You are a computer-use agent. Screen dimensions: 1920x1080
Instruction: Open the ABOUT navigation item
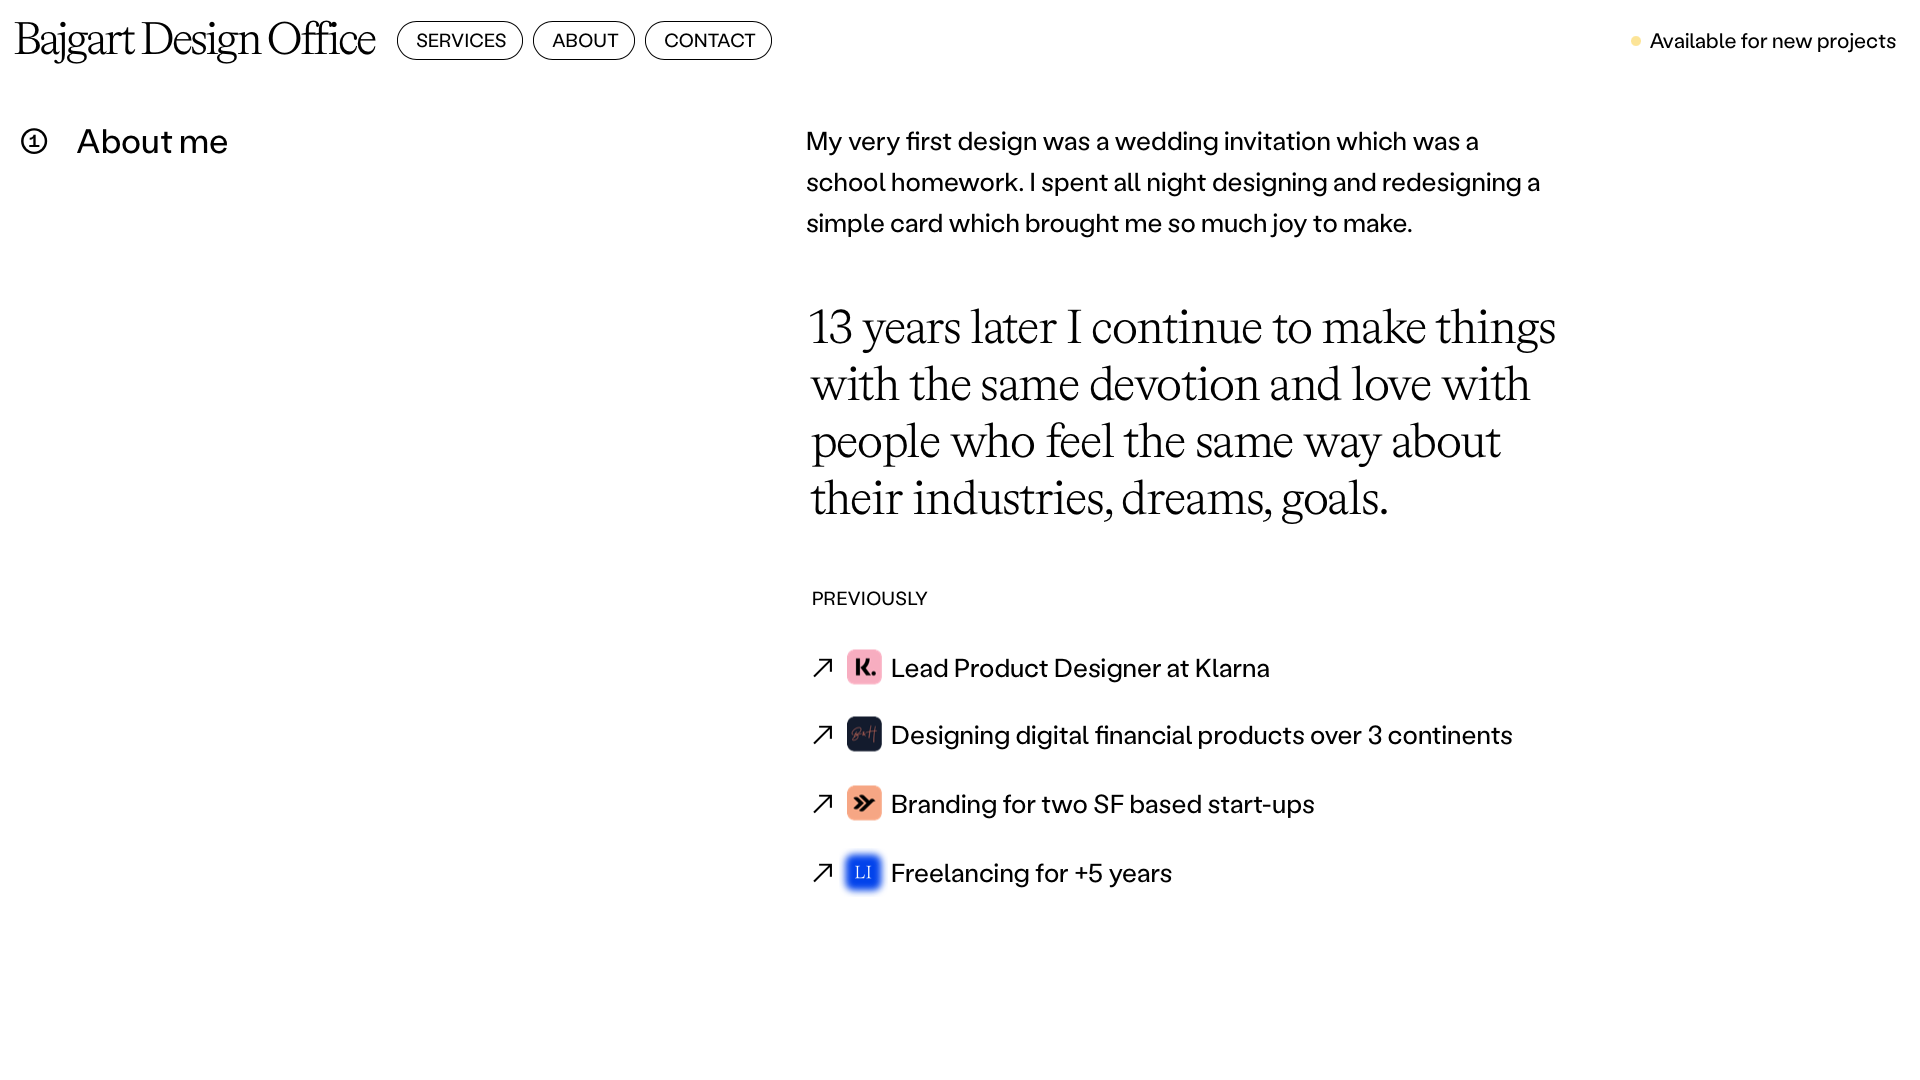[584, 41]
